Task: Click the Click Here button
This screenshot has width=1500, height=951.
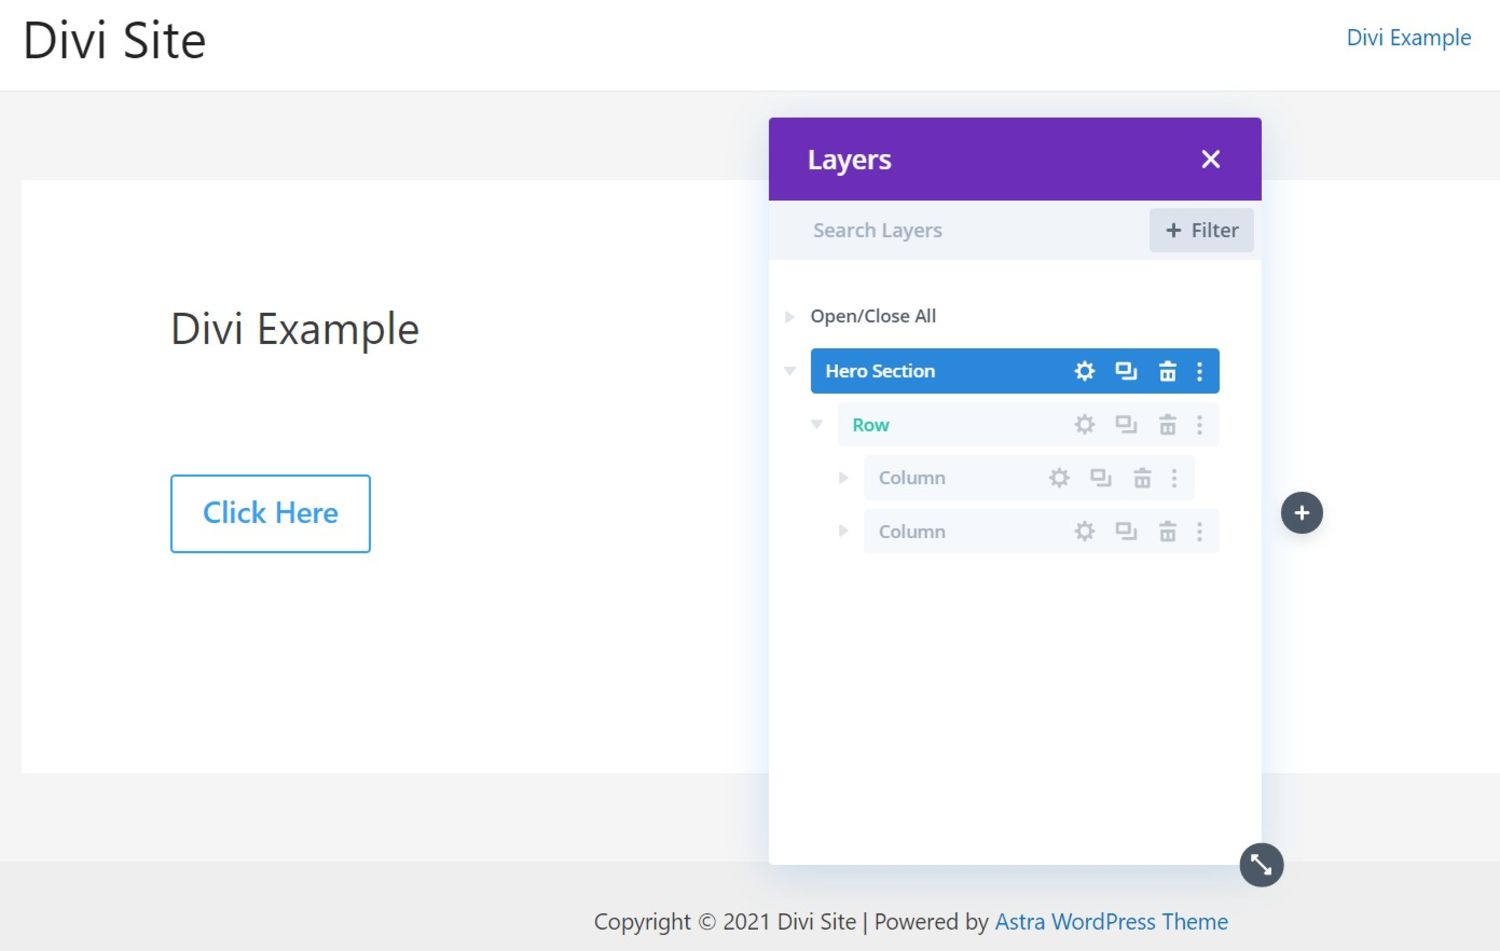Action: click(x=270, y=513)
